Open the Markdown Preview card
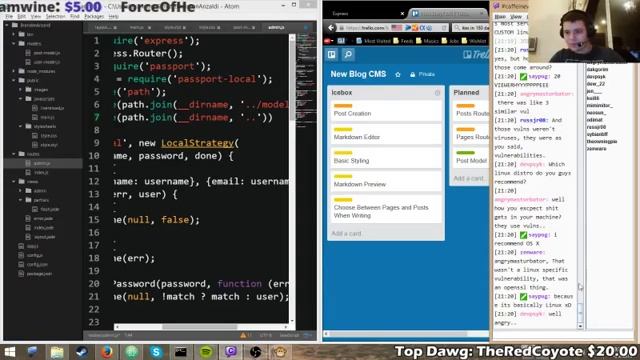 click(x=386, y=181)
